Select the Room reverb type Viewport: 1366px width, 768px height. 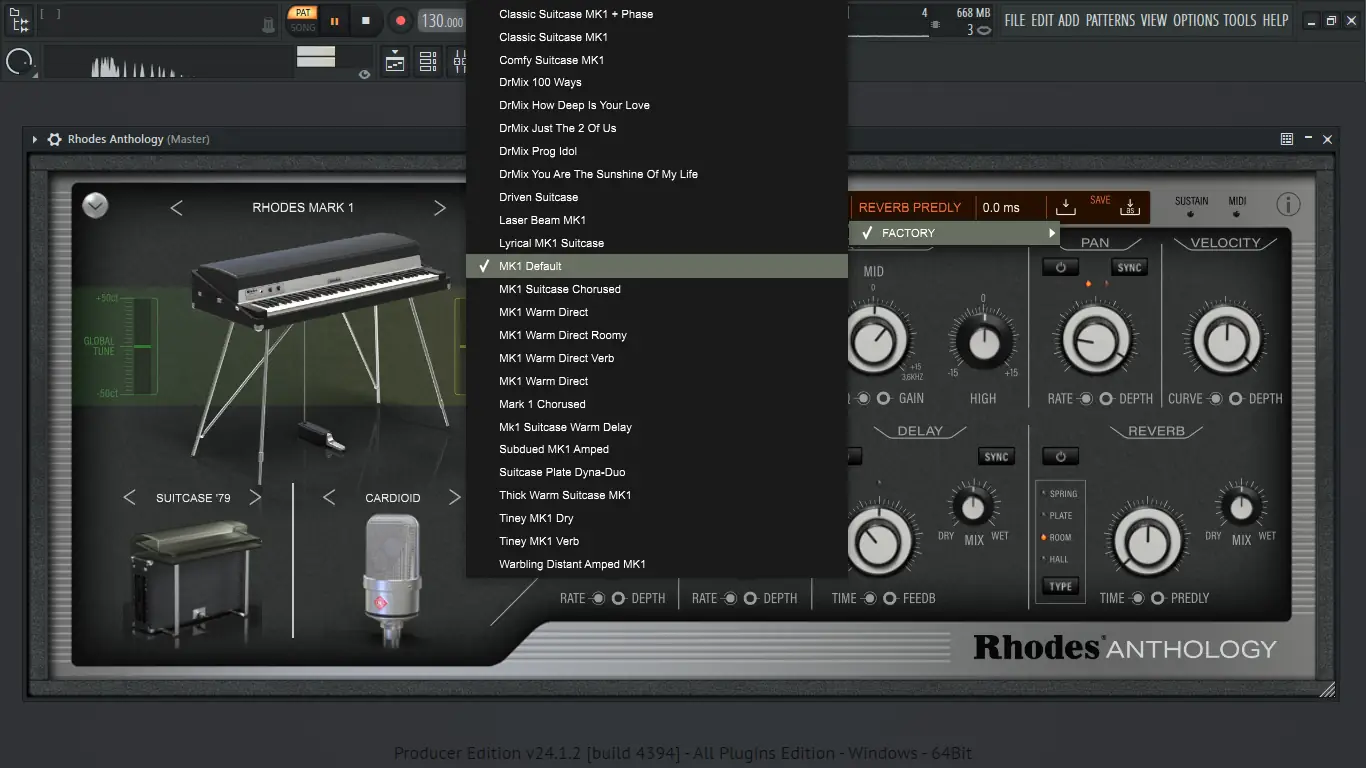(x=1057, y=538)
